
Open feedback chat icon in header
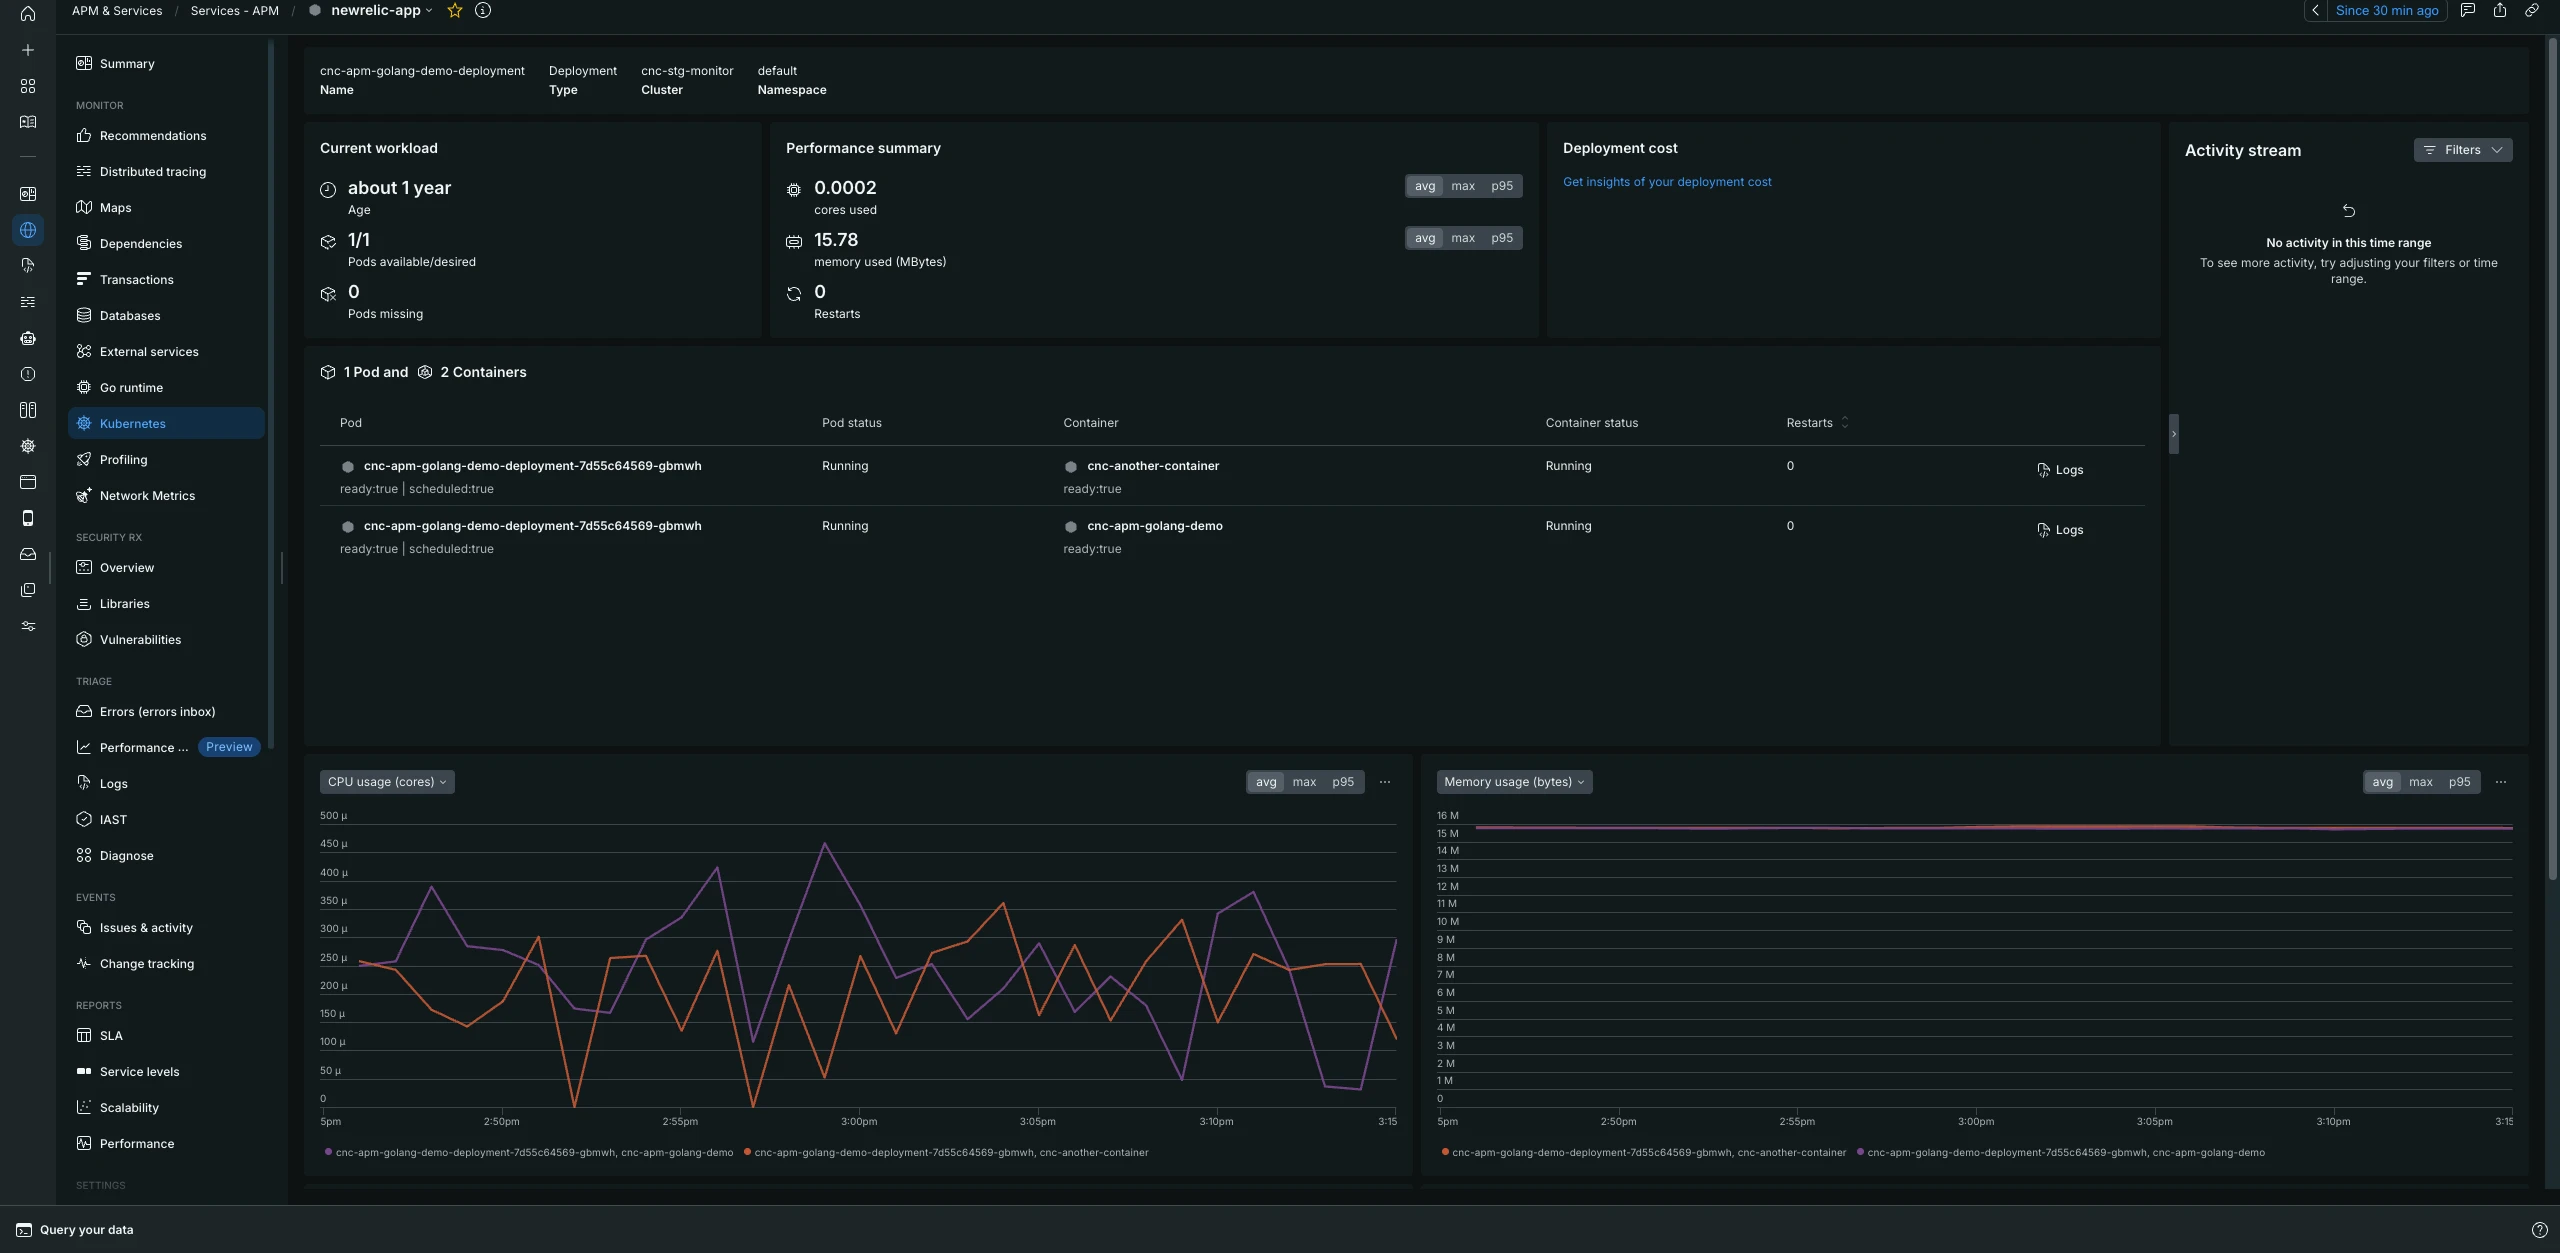pos(2468,10)
